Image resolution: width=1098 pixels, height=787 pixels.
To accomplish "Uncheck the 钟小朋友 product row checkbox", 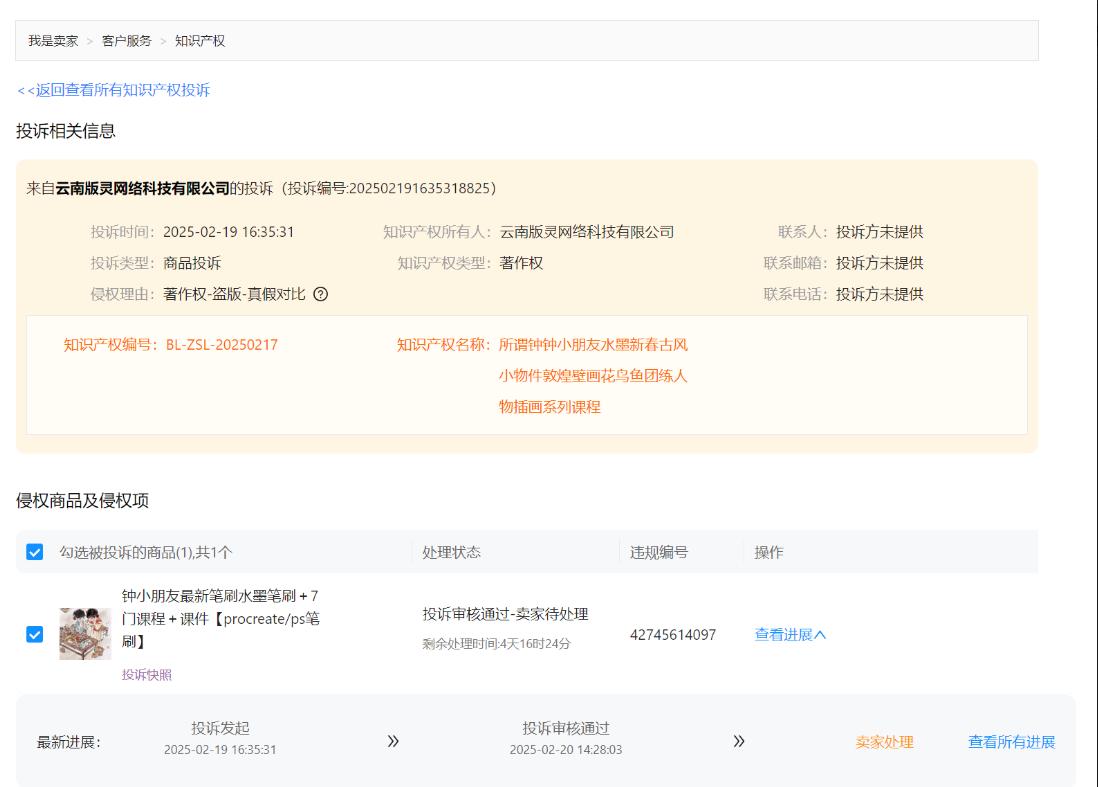I will (35, 634).
